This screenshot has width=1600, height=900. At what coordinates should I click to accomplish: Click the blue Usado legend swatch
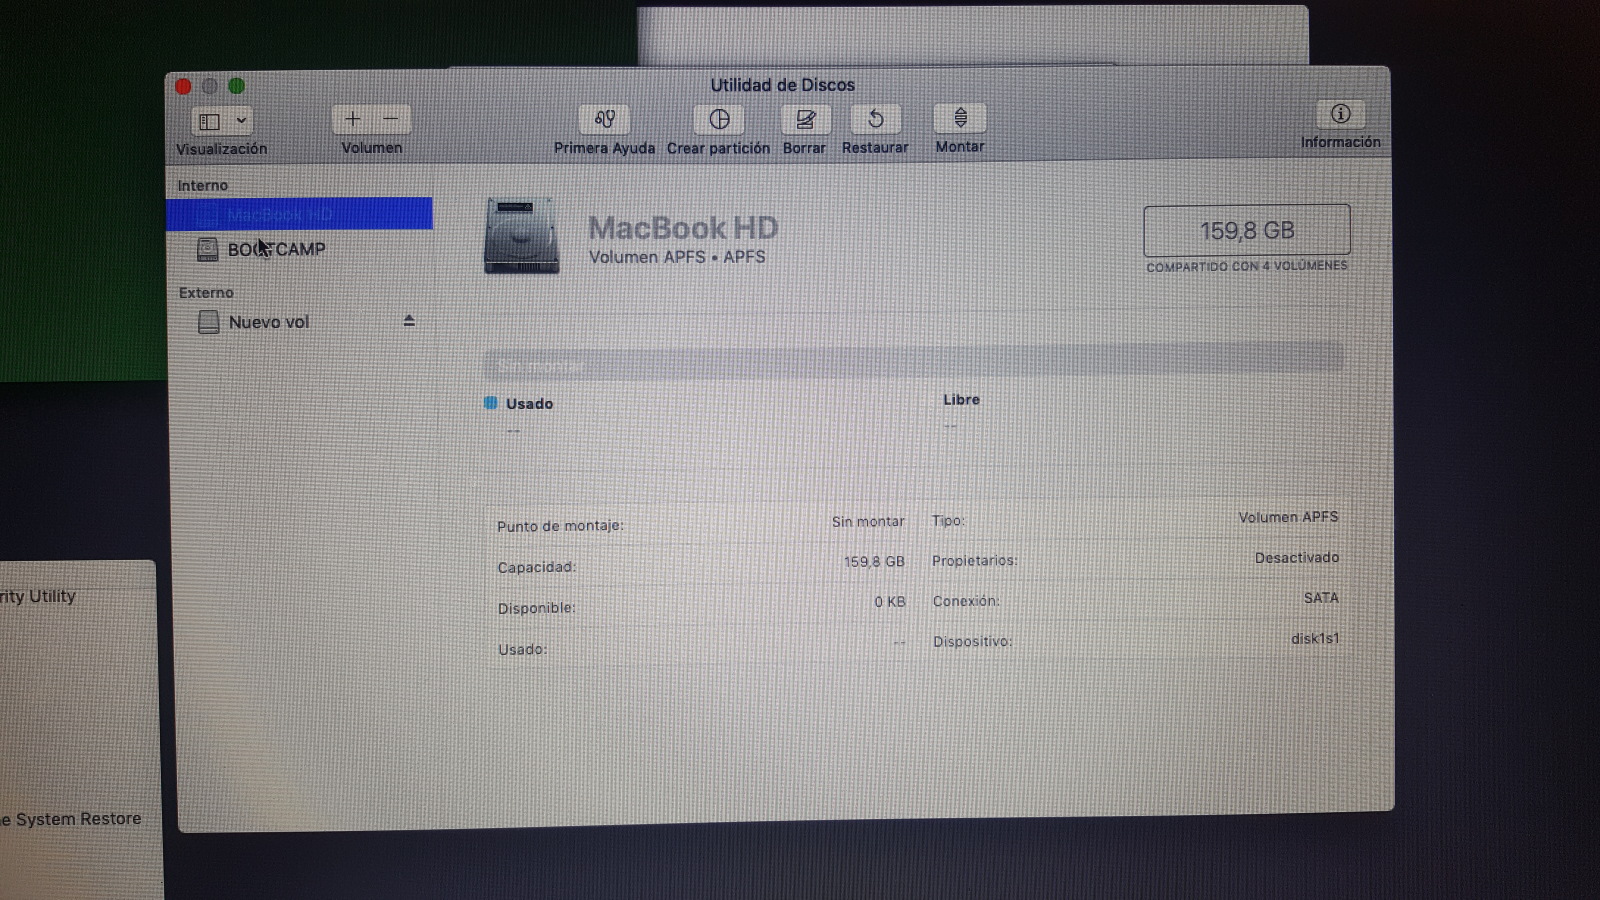491,403
